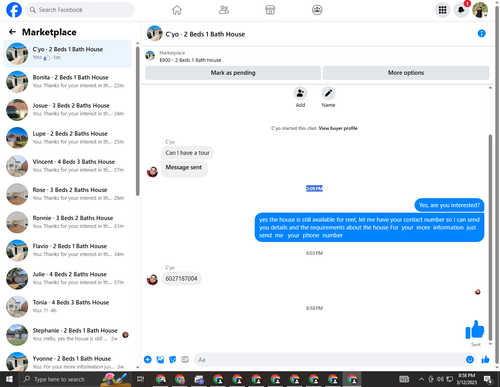Add people to the chat
This screenshot has width=500, height=387.
[x=300, y=94]
